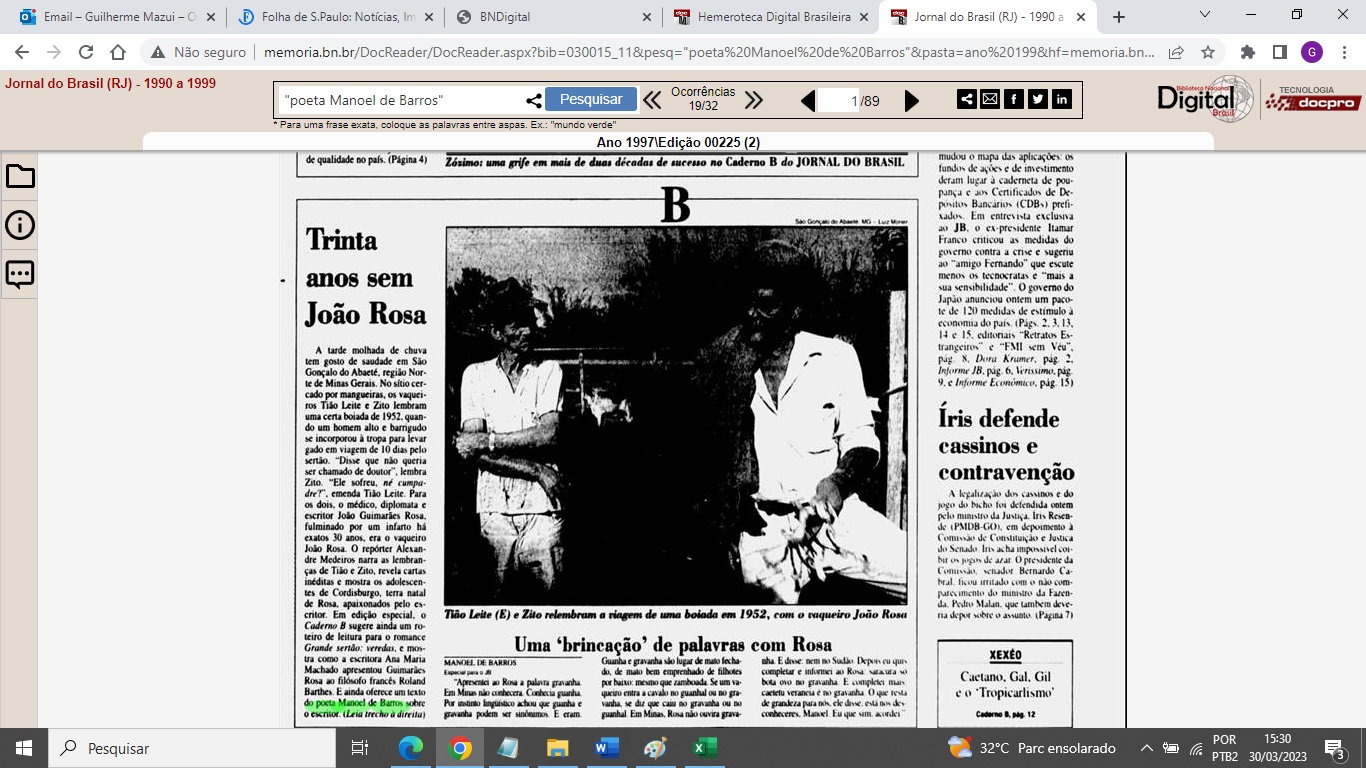Image resolution: width=1366 pixels, height=768 pixels.
Task: Click the Não seguro site warning
Action: (x=199, y=52)
